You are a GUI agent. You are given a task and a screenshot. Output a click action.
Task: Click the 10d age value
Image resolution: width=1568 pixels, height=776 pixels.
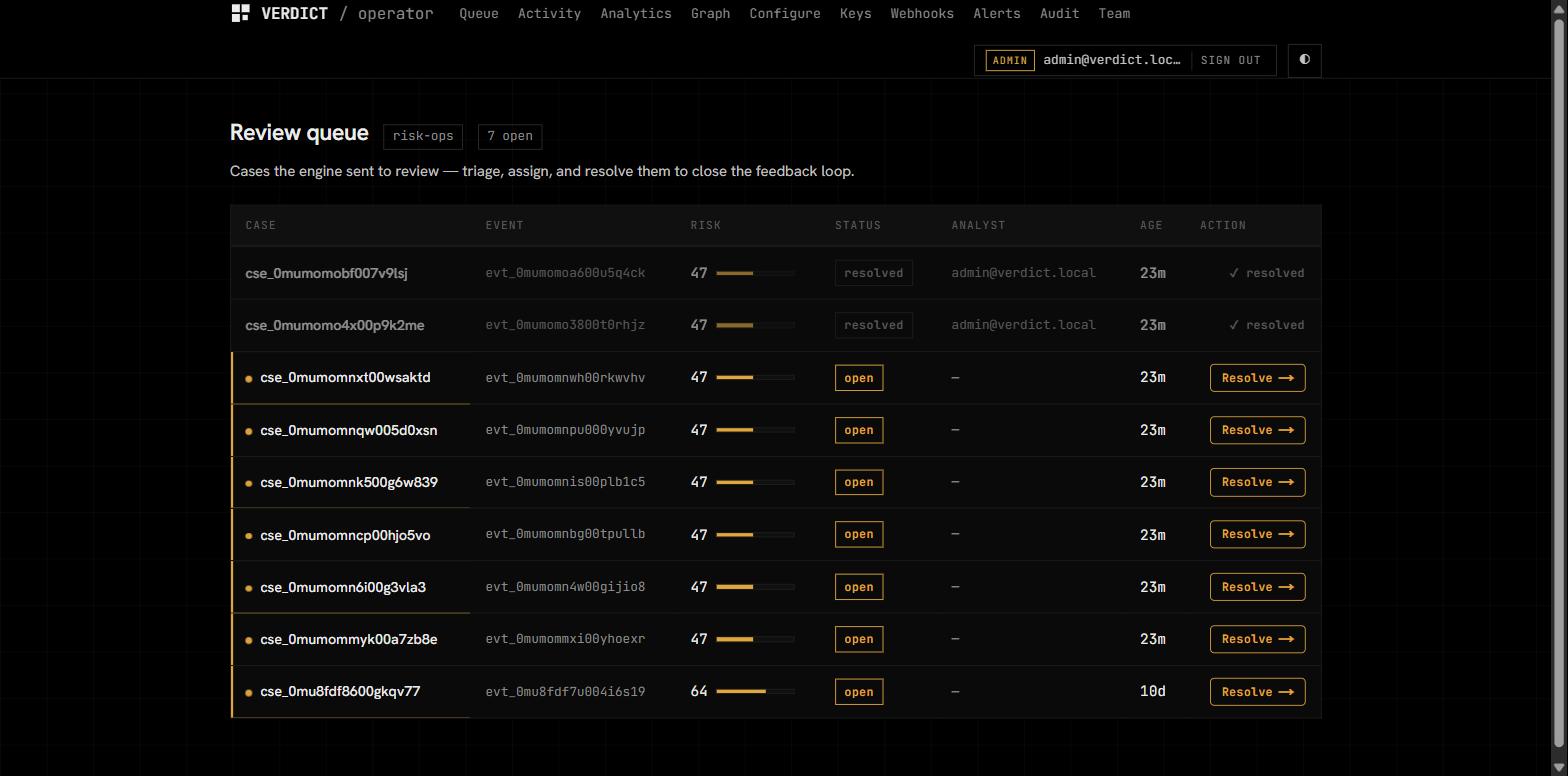coord(1152,691)
